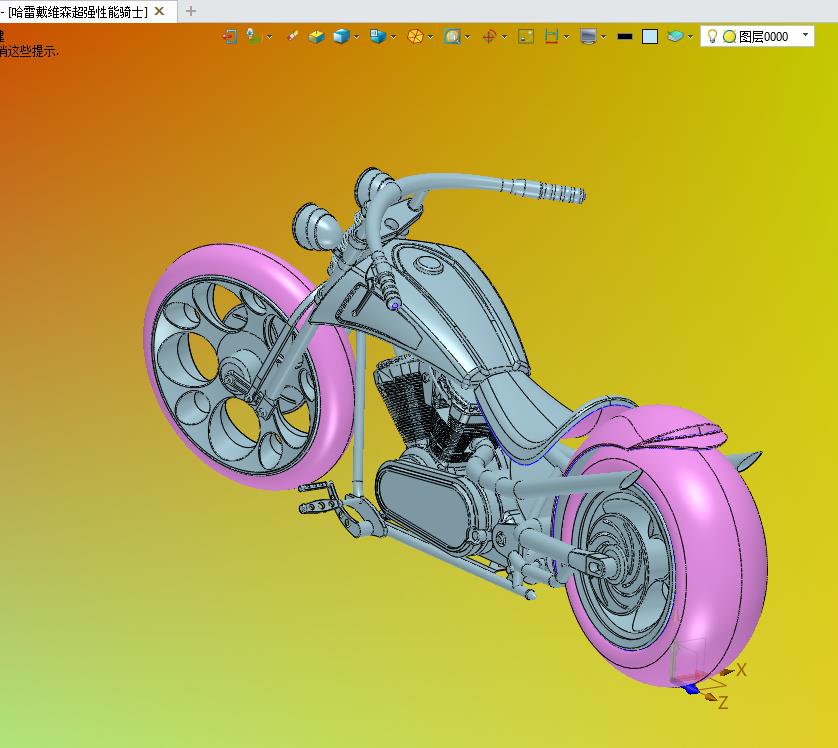Click the lamp and landscape scene icon
The width and height of the screenshot is (838, 748).
pyautogui.click(x=253, y=36)
